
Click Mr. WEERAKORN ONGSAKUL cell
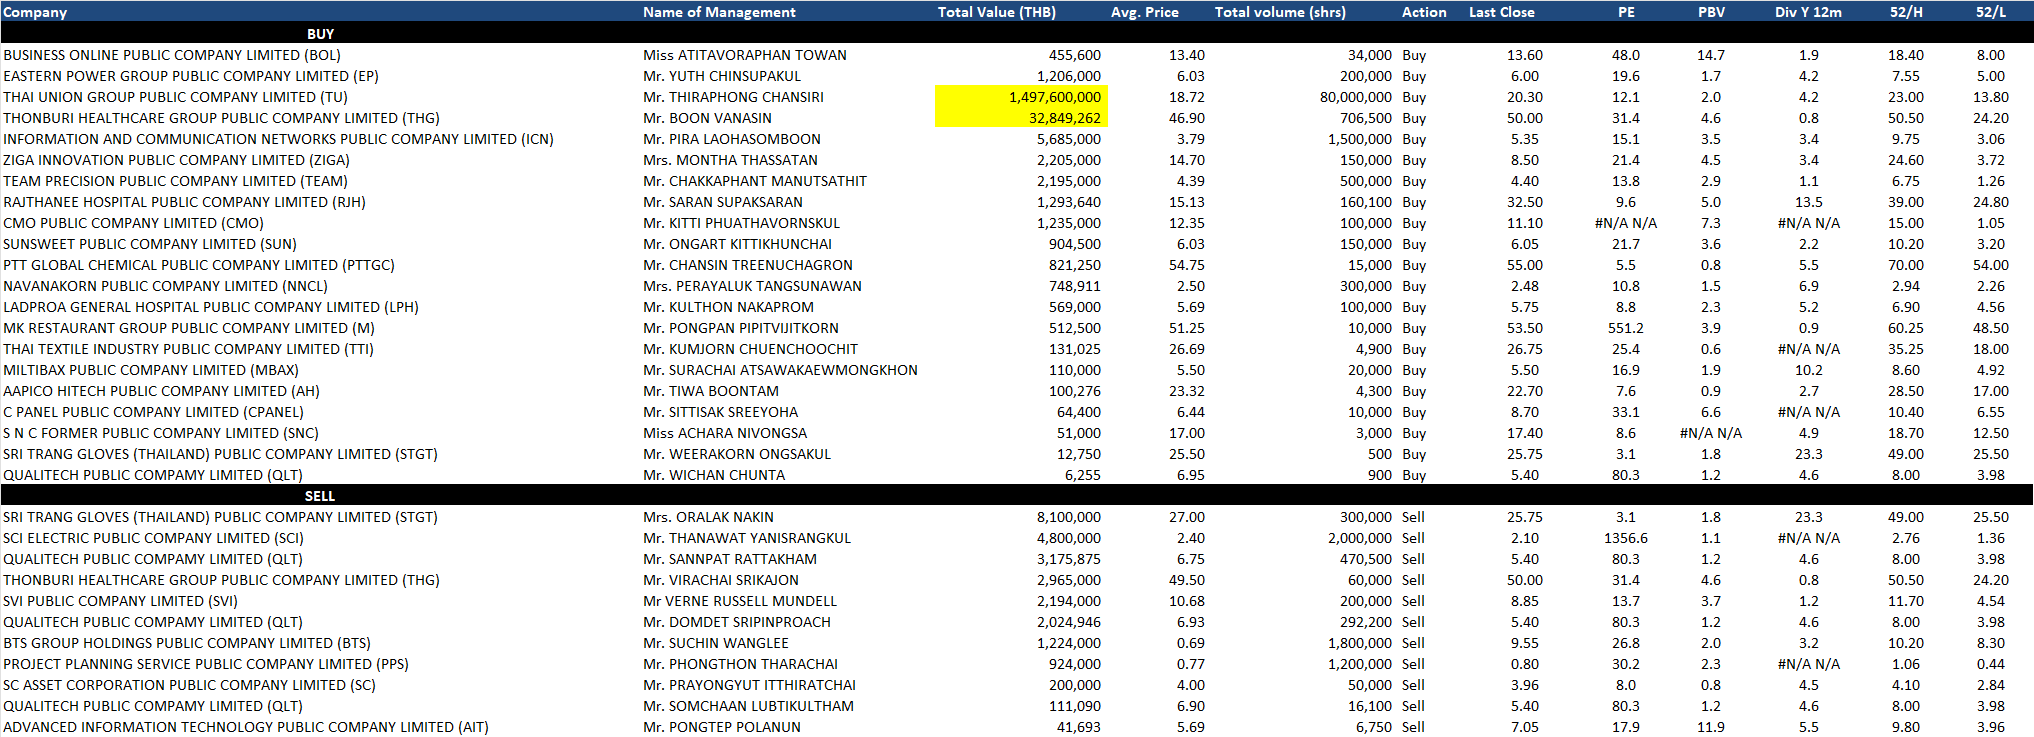[737, 454]
